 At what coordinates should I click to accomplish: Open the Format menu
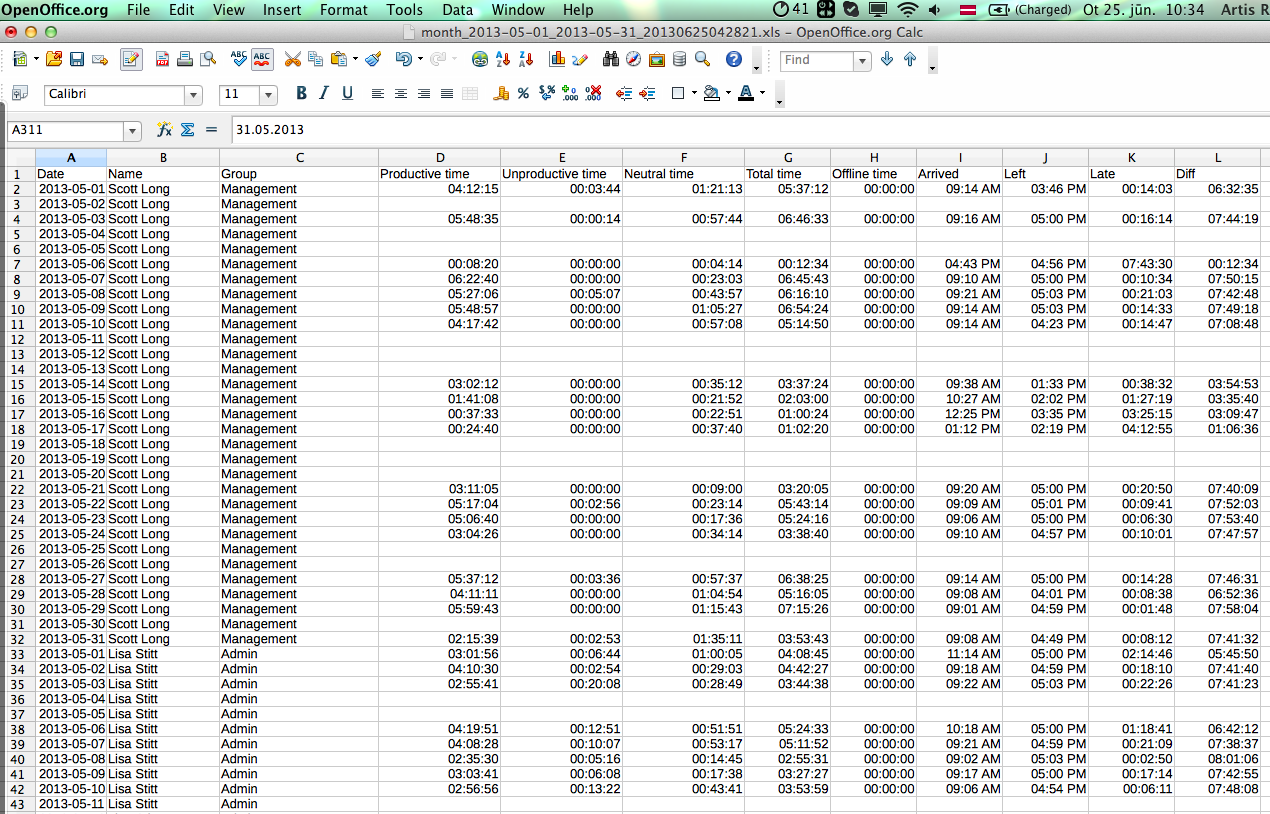[344, 10]
